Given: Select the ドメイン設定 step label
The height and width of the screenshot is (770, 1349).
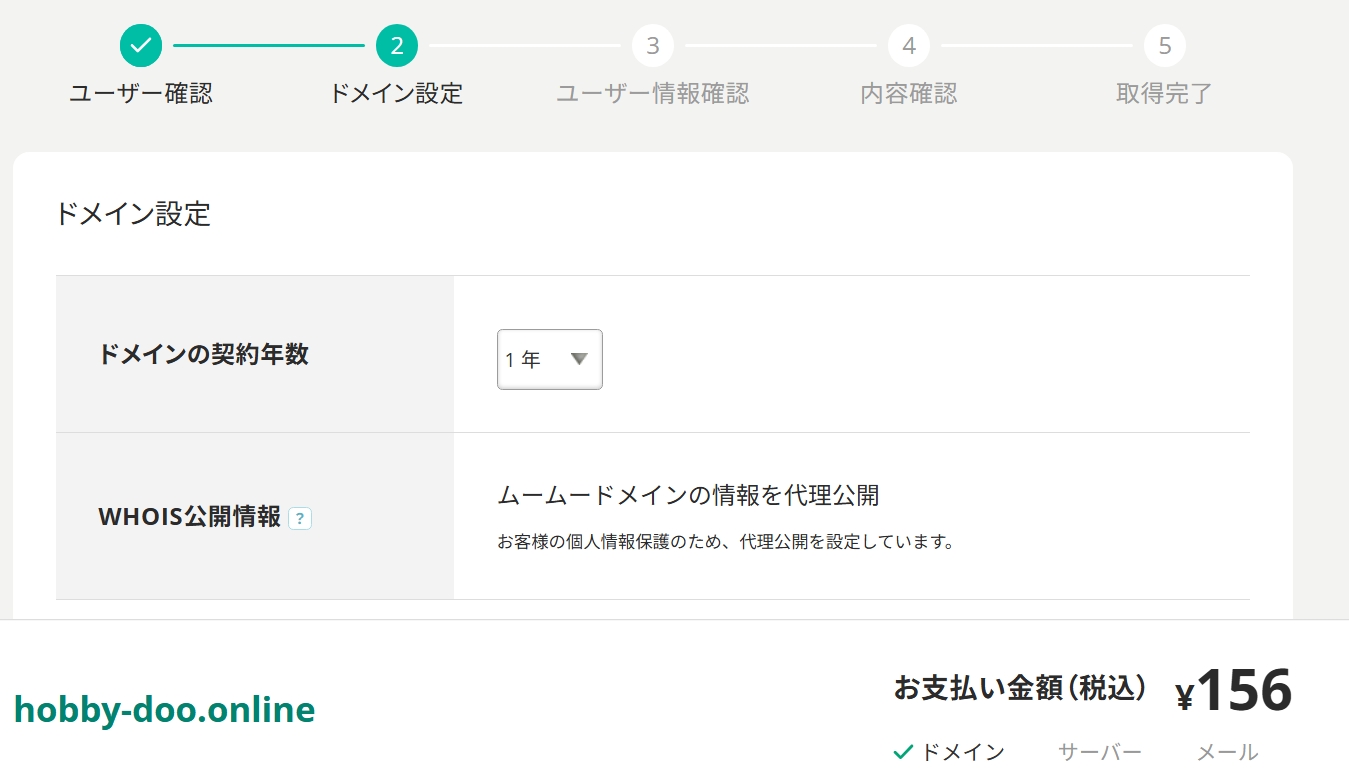Looking at the screenshot, I should [397, 94].
